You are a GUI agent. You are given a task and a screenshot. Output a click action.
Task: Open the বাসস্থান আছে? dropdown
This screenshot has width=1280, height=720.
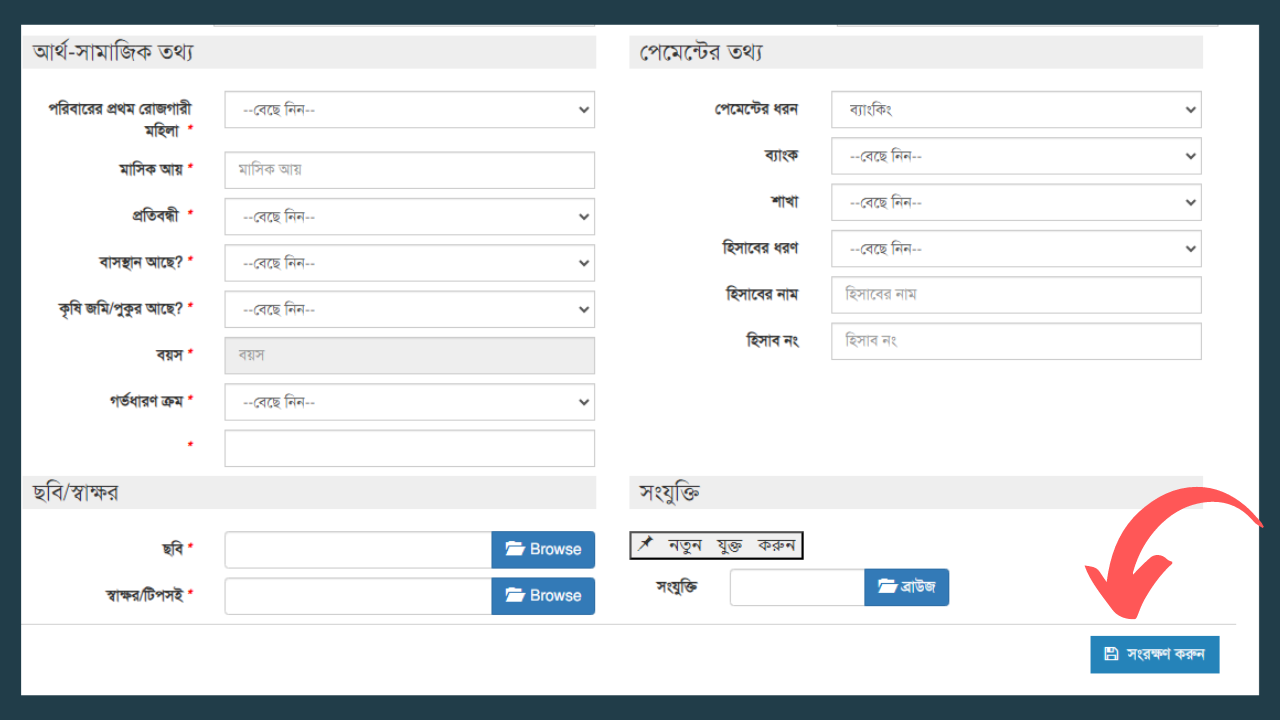click(x=409, y=263)
